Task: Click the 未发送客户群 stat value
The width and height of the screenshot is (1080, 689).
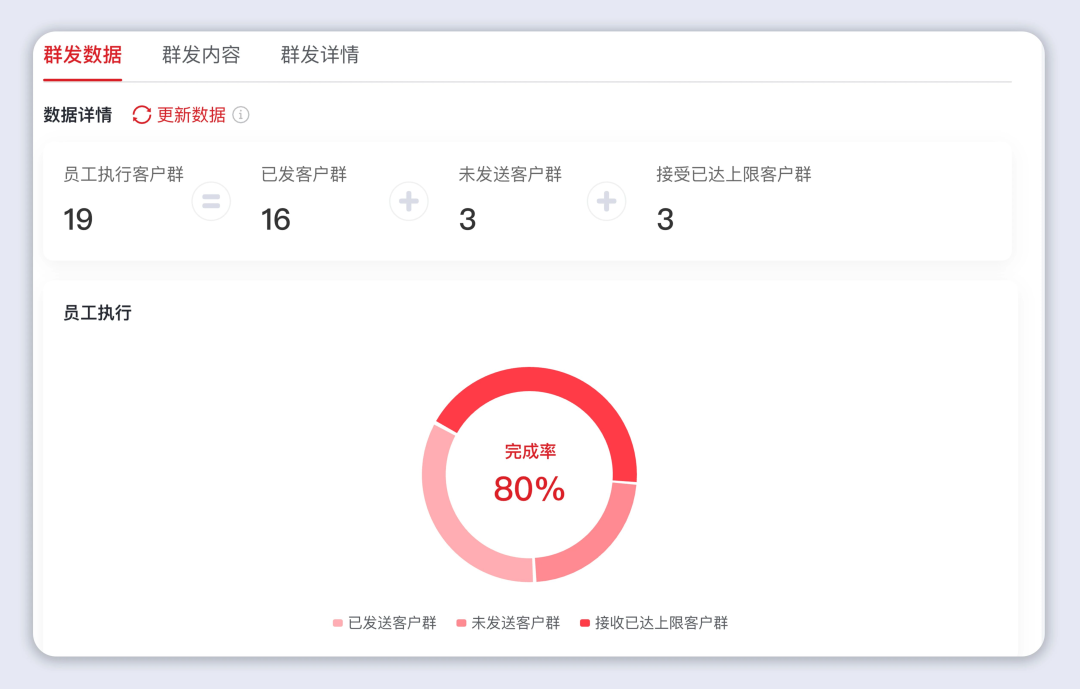Action: click(x=467, y=220)
